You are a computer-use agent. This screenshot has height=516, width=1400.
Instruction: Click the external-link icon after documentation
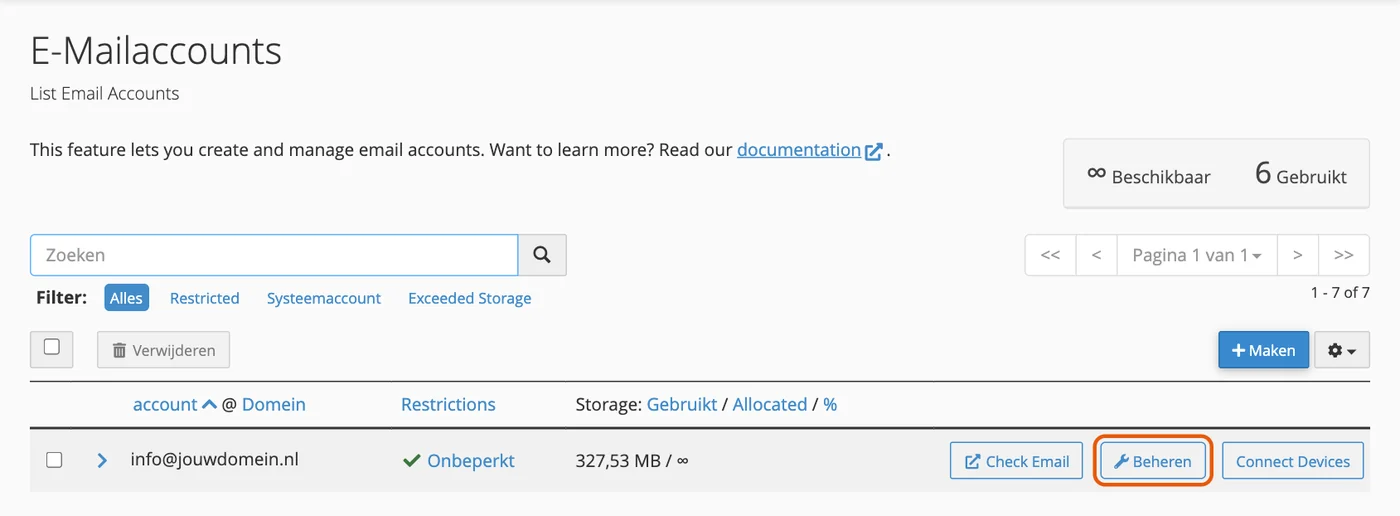pos(874,152)
